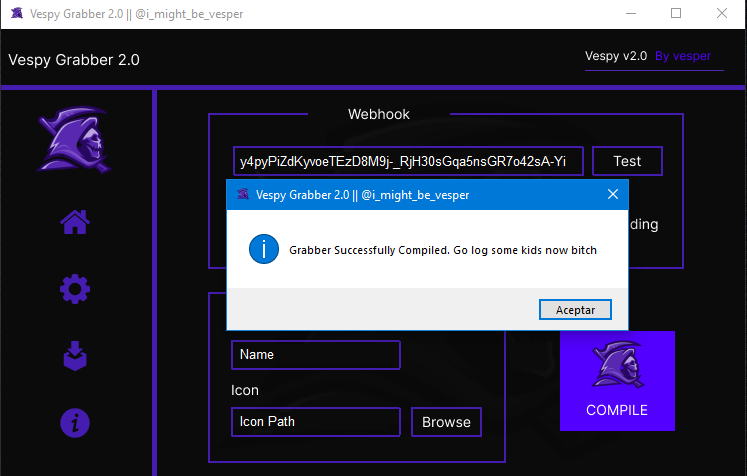The width and height of the screenshot is (747, 476).
Task: Close the dialog with its X button
Action: point(613,194)
